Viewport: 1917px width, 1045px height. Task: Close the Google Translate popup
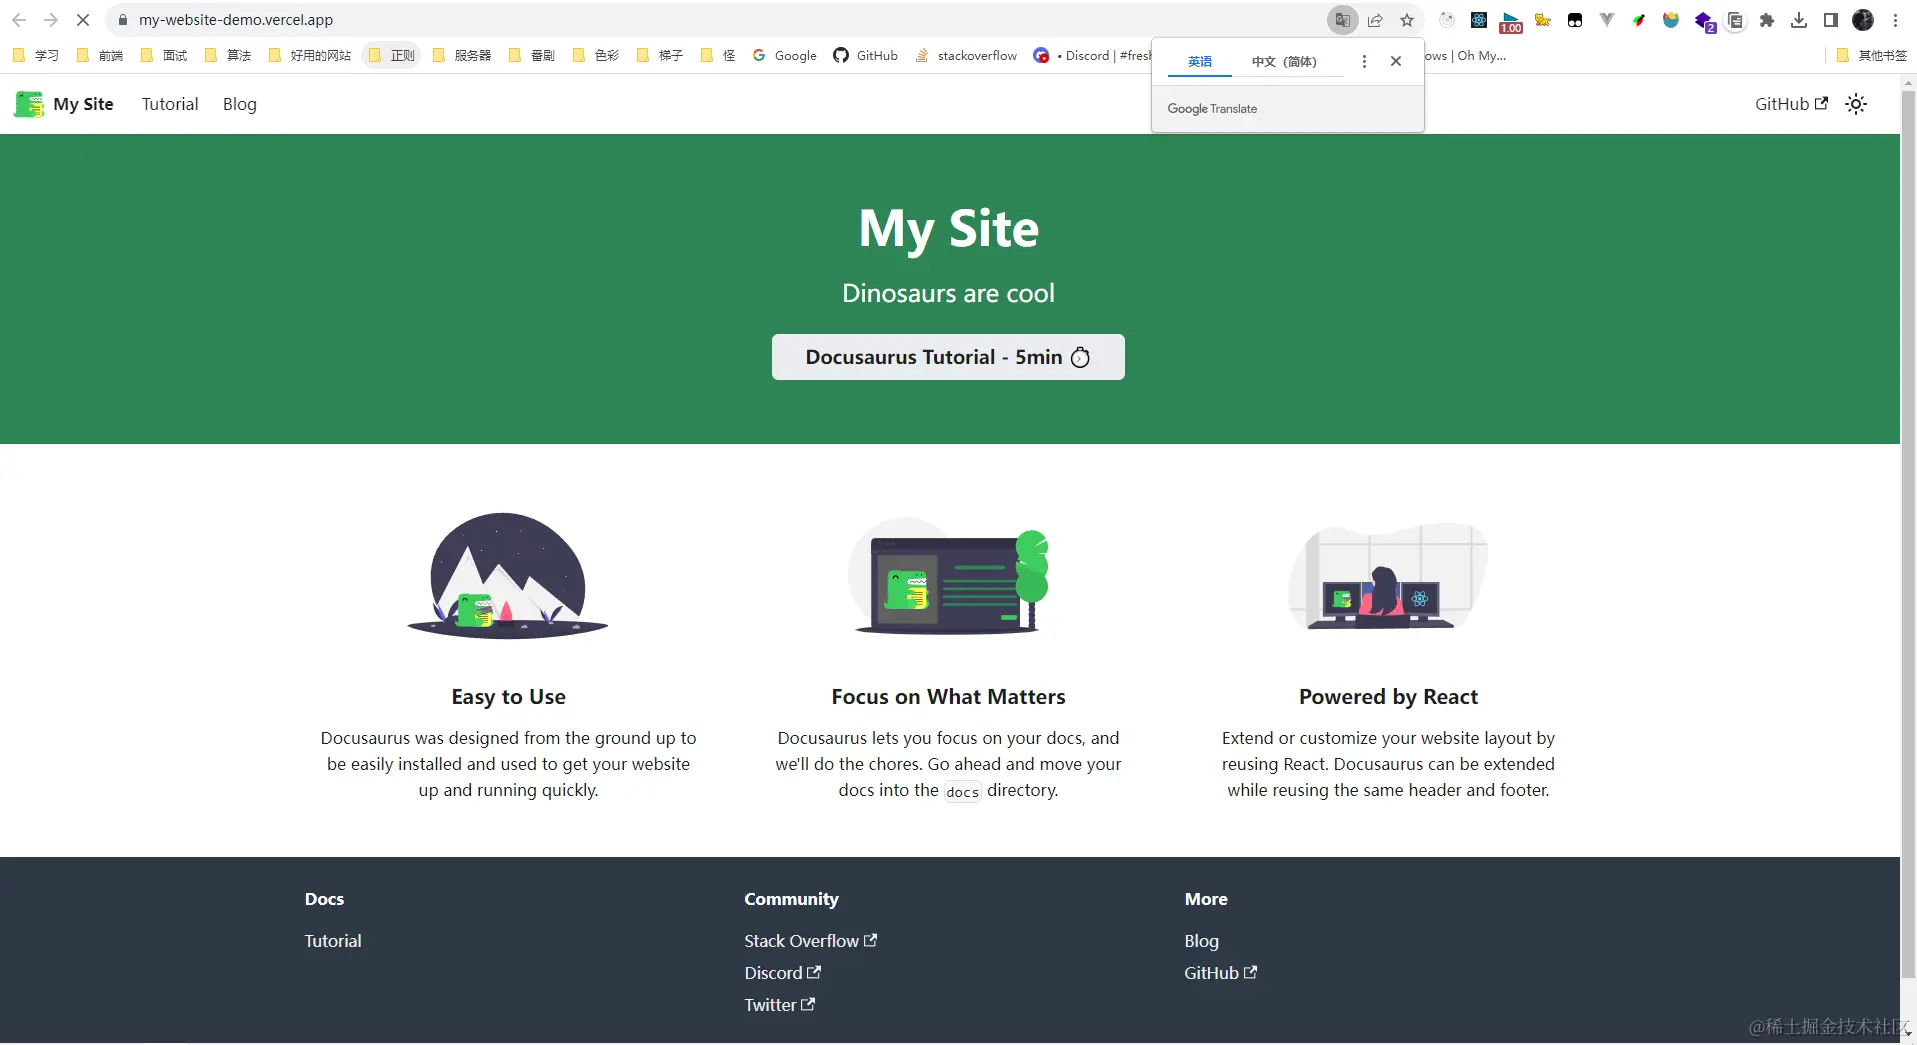pyautogui.click(x=1396, y=62)
